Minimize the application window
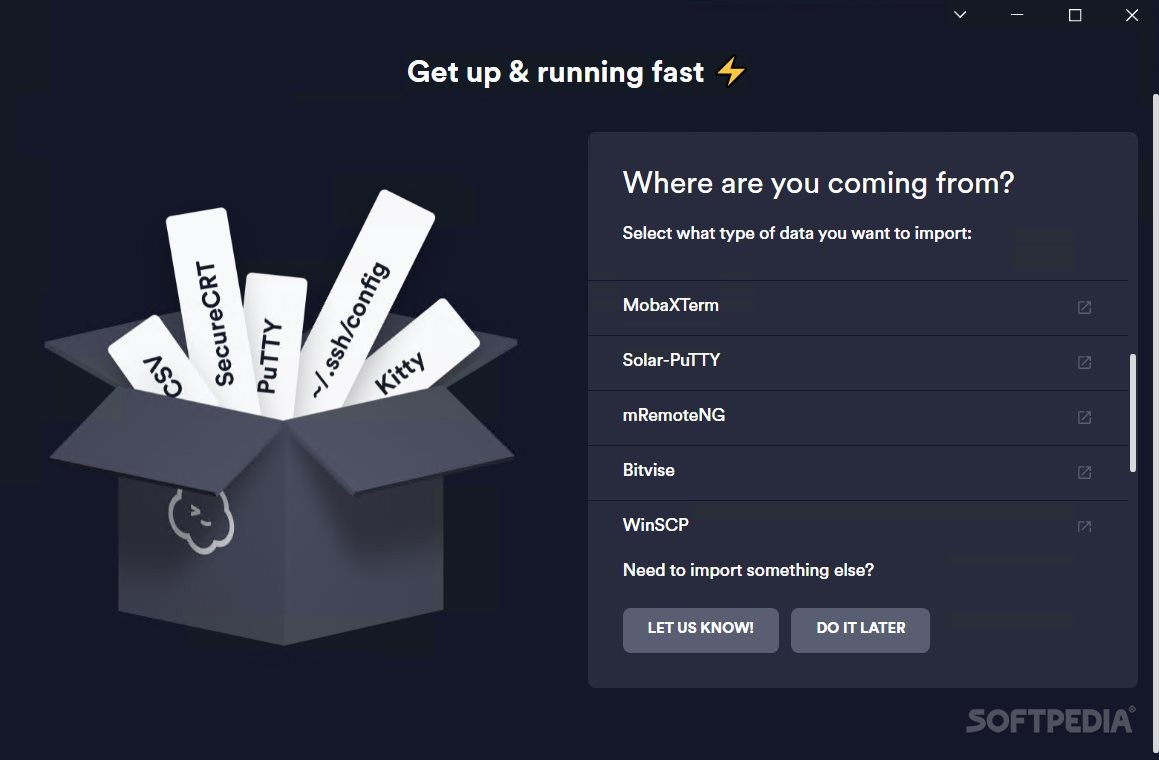The image size is (1159, 760). [x=1017, y=15]
